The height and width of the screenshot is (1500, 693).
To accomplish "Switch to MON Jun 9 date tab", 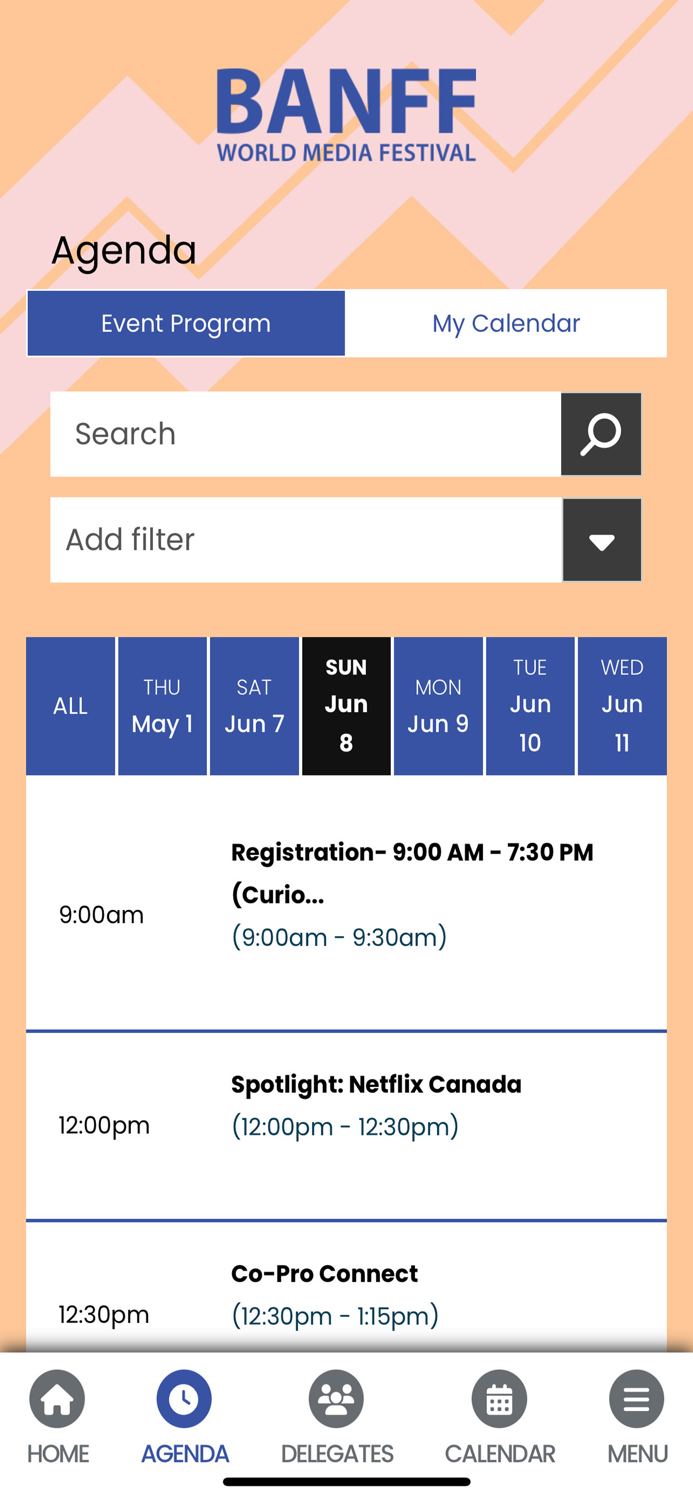I will click(438, 706).
